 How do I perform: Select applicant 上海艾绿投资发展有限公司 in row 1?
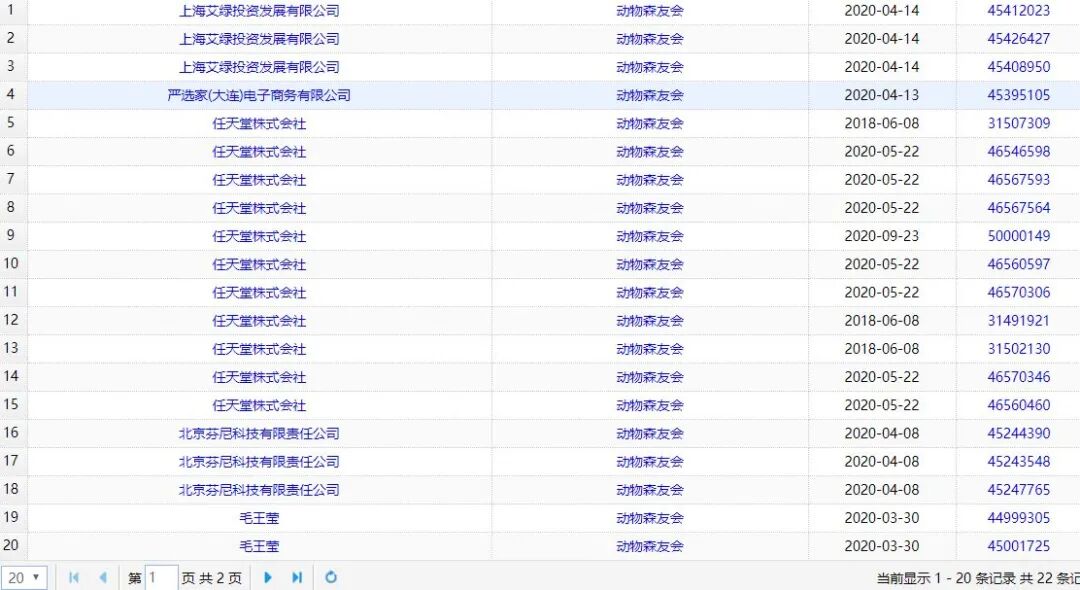[x=259, y=10]
